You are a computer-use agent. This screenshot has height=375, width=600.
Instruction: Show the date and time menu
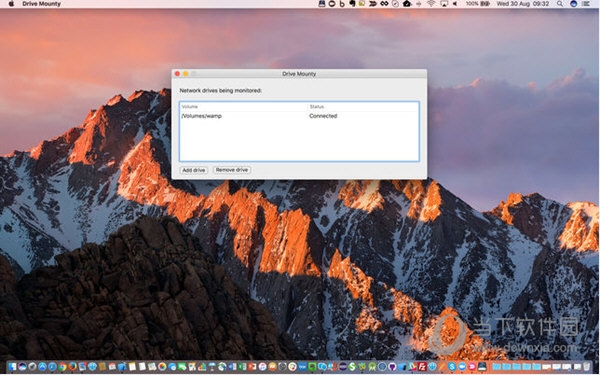[523, 4]
